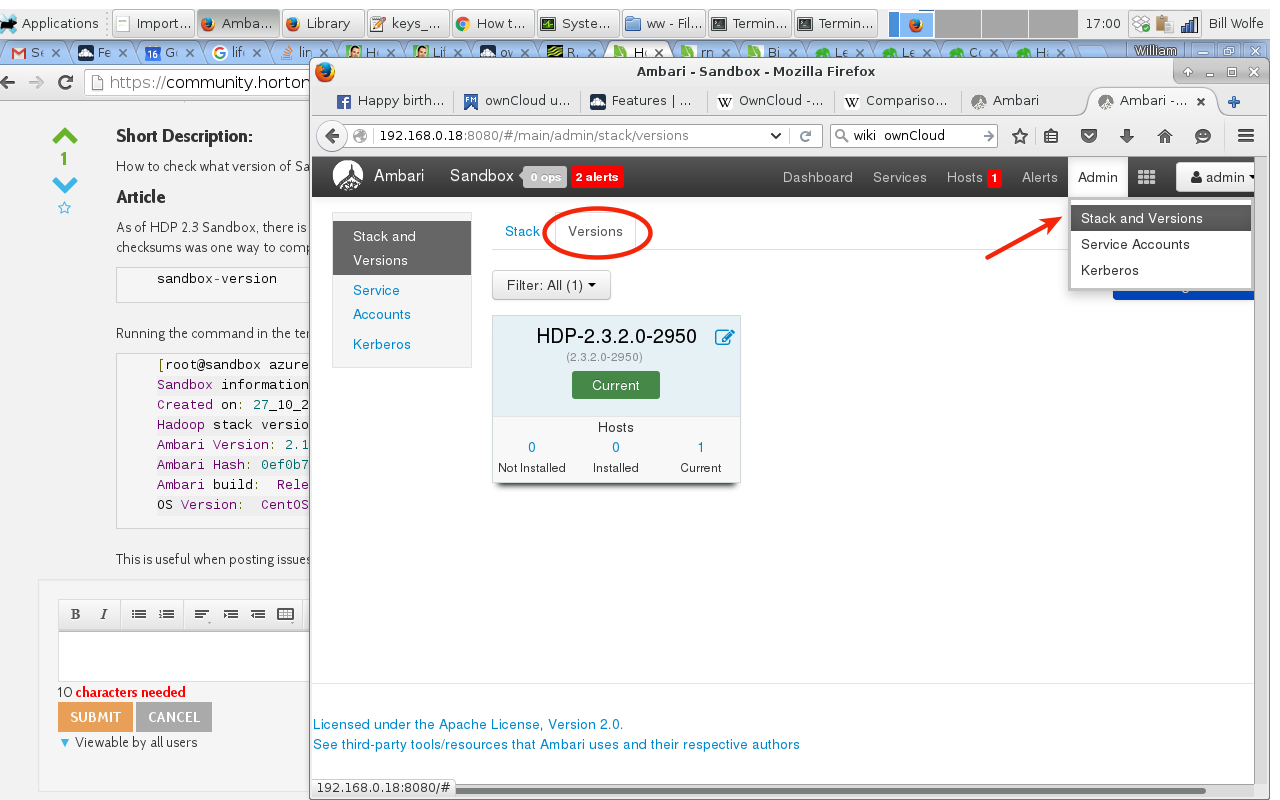Open the reading list clipboard icon

[x=1051, y=135]
